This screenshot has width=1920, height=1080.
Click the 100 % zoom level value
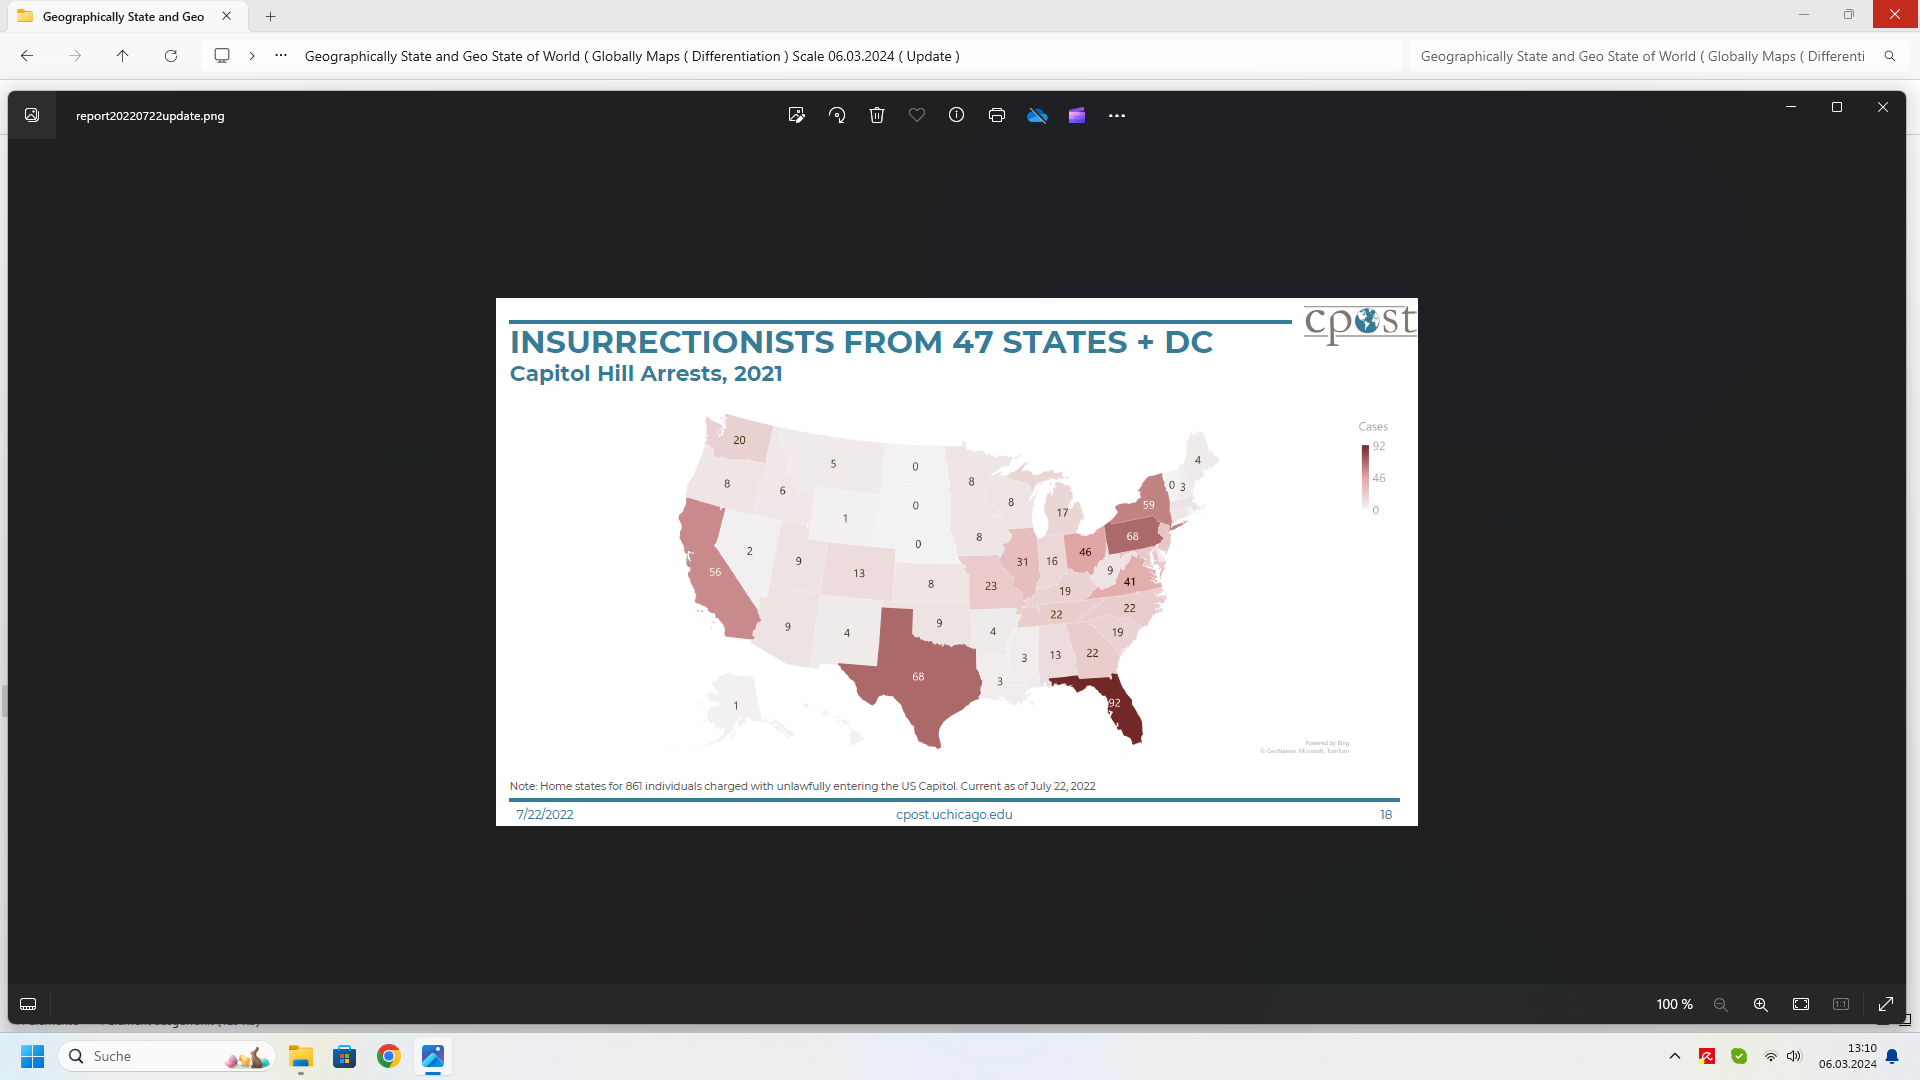[1675, 1004]
